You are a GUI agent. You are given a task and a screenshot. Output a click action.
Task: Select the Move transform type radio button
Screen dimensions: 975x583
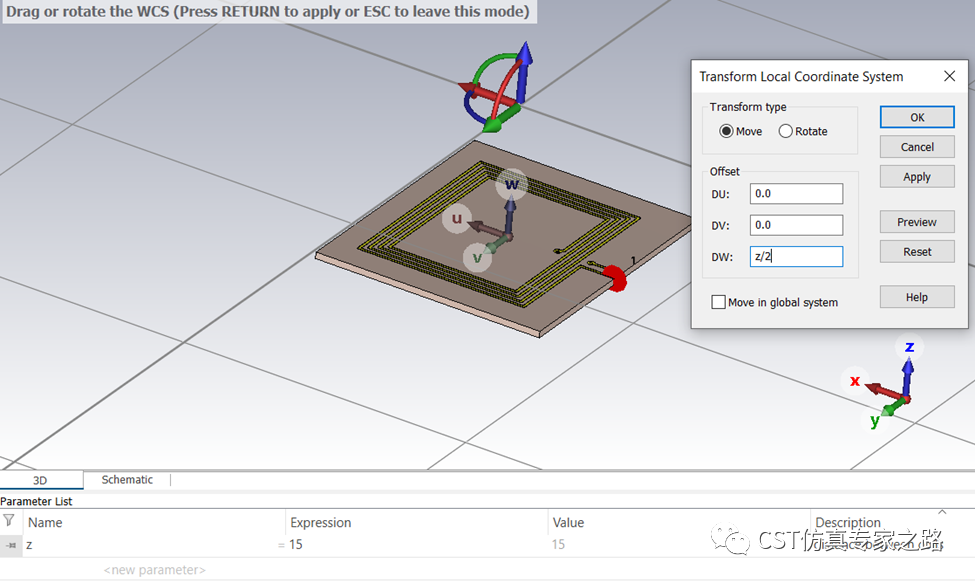[726, 131]
